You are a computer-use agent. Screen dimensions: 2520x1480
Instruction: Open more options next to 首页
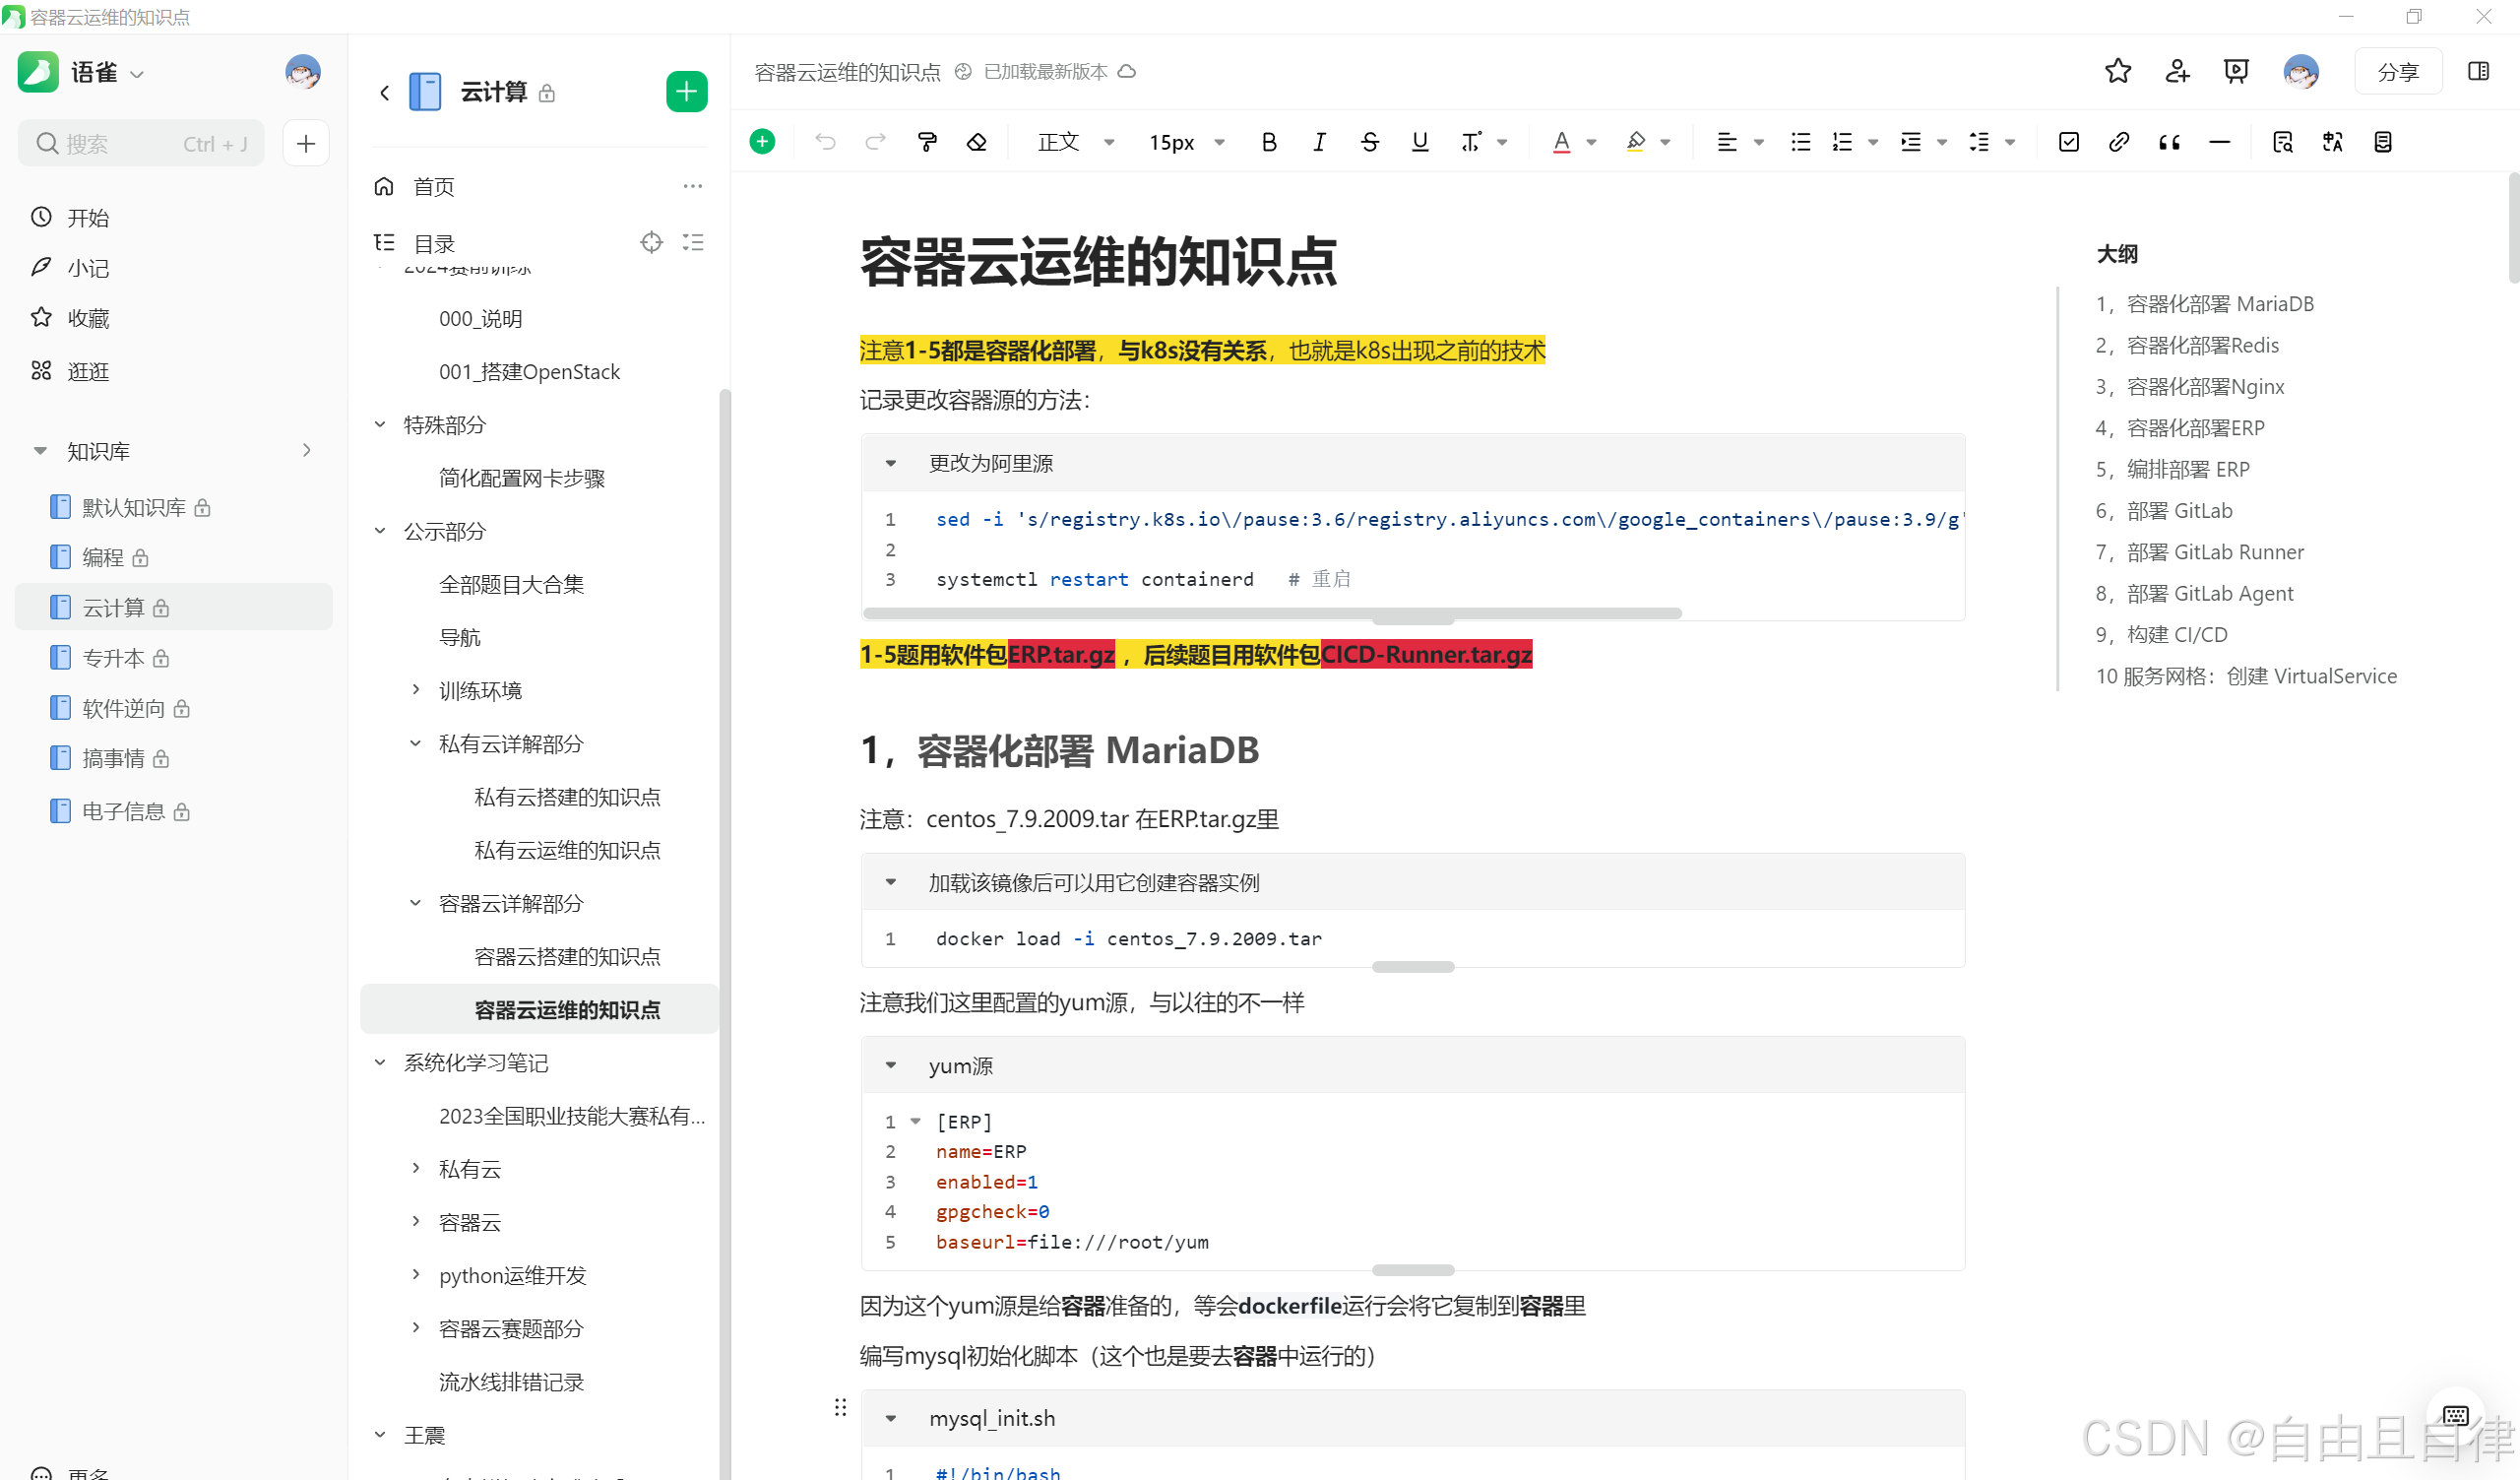pyautogui.click(x=693, y=186)
